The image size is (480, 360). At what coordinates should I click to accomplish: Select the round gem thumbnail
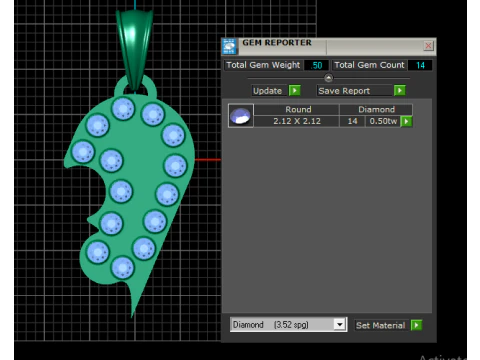click(x=241, y=116)
